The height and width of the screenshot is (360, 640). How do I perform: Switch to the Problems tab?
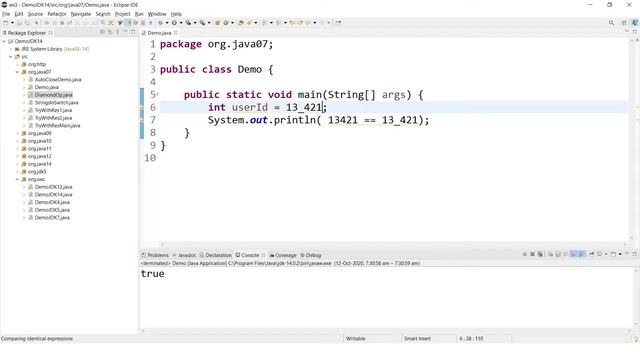[155, 255]
